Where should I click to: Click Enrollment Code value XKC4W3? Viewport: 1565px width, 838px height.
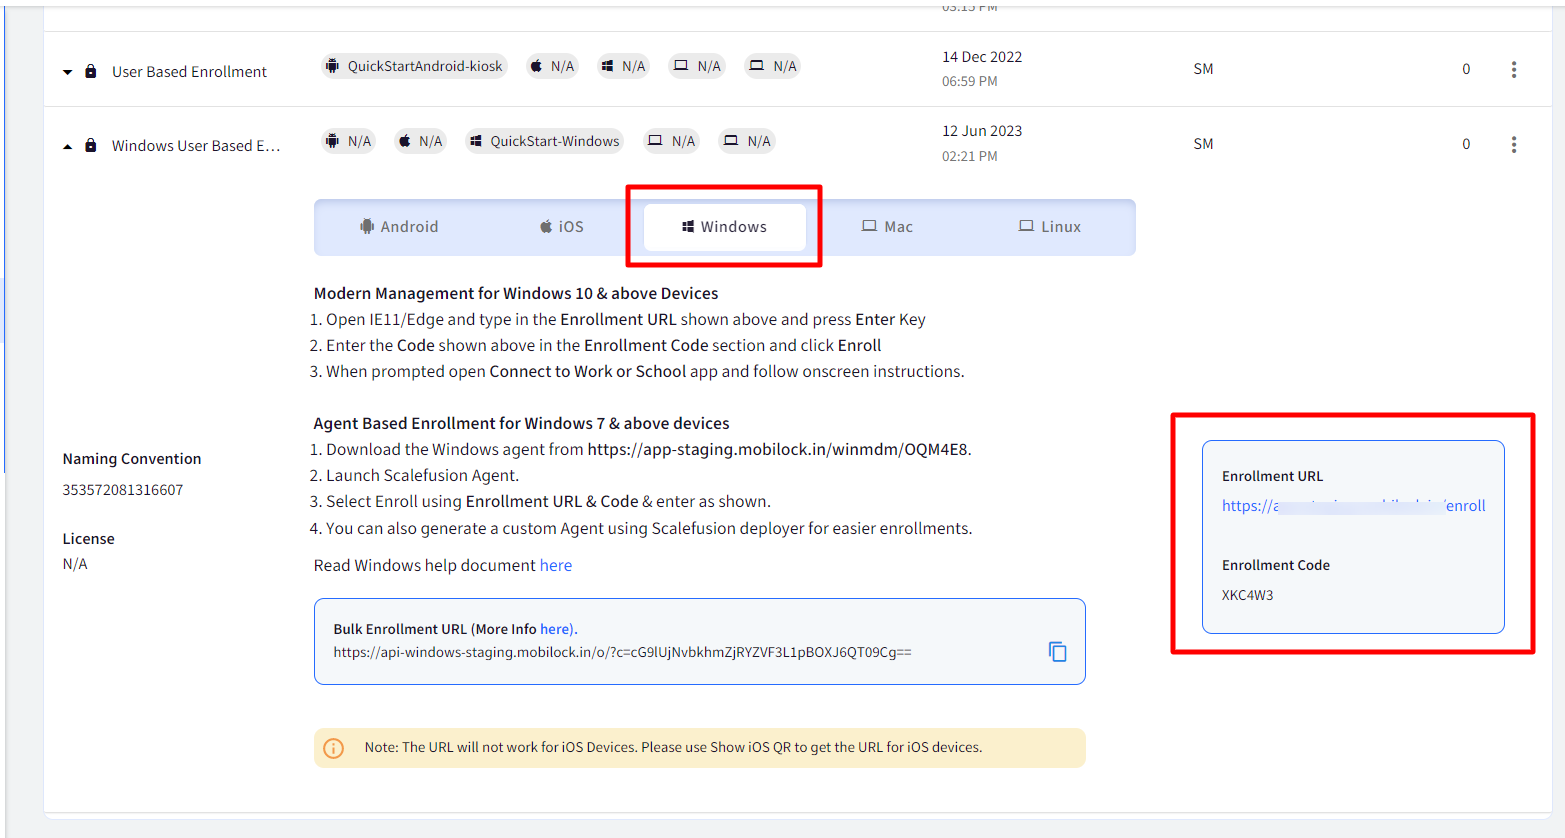point(1248,595)
